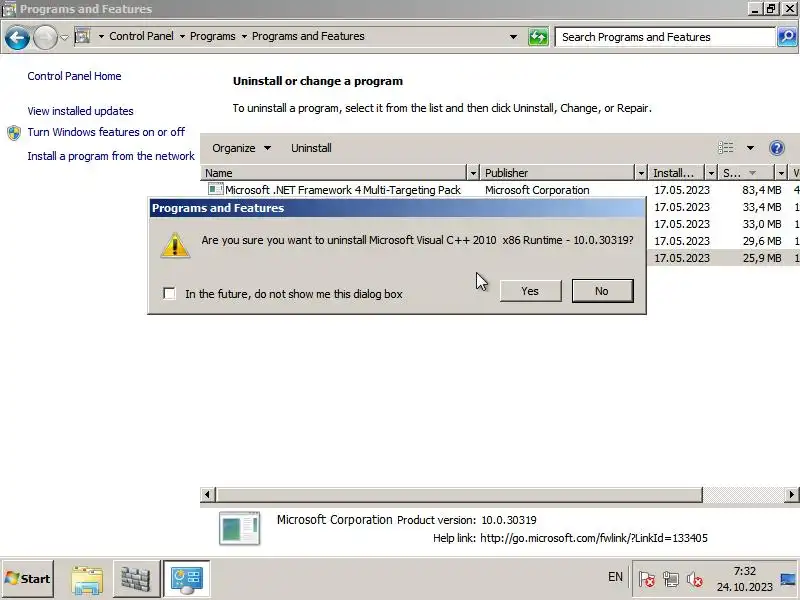Open Publisher column filter dropdown
The height and width of the screenshot is (600, 800).
click(x=641, y=173)
